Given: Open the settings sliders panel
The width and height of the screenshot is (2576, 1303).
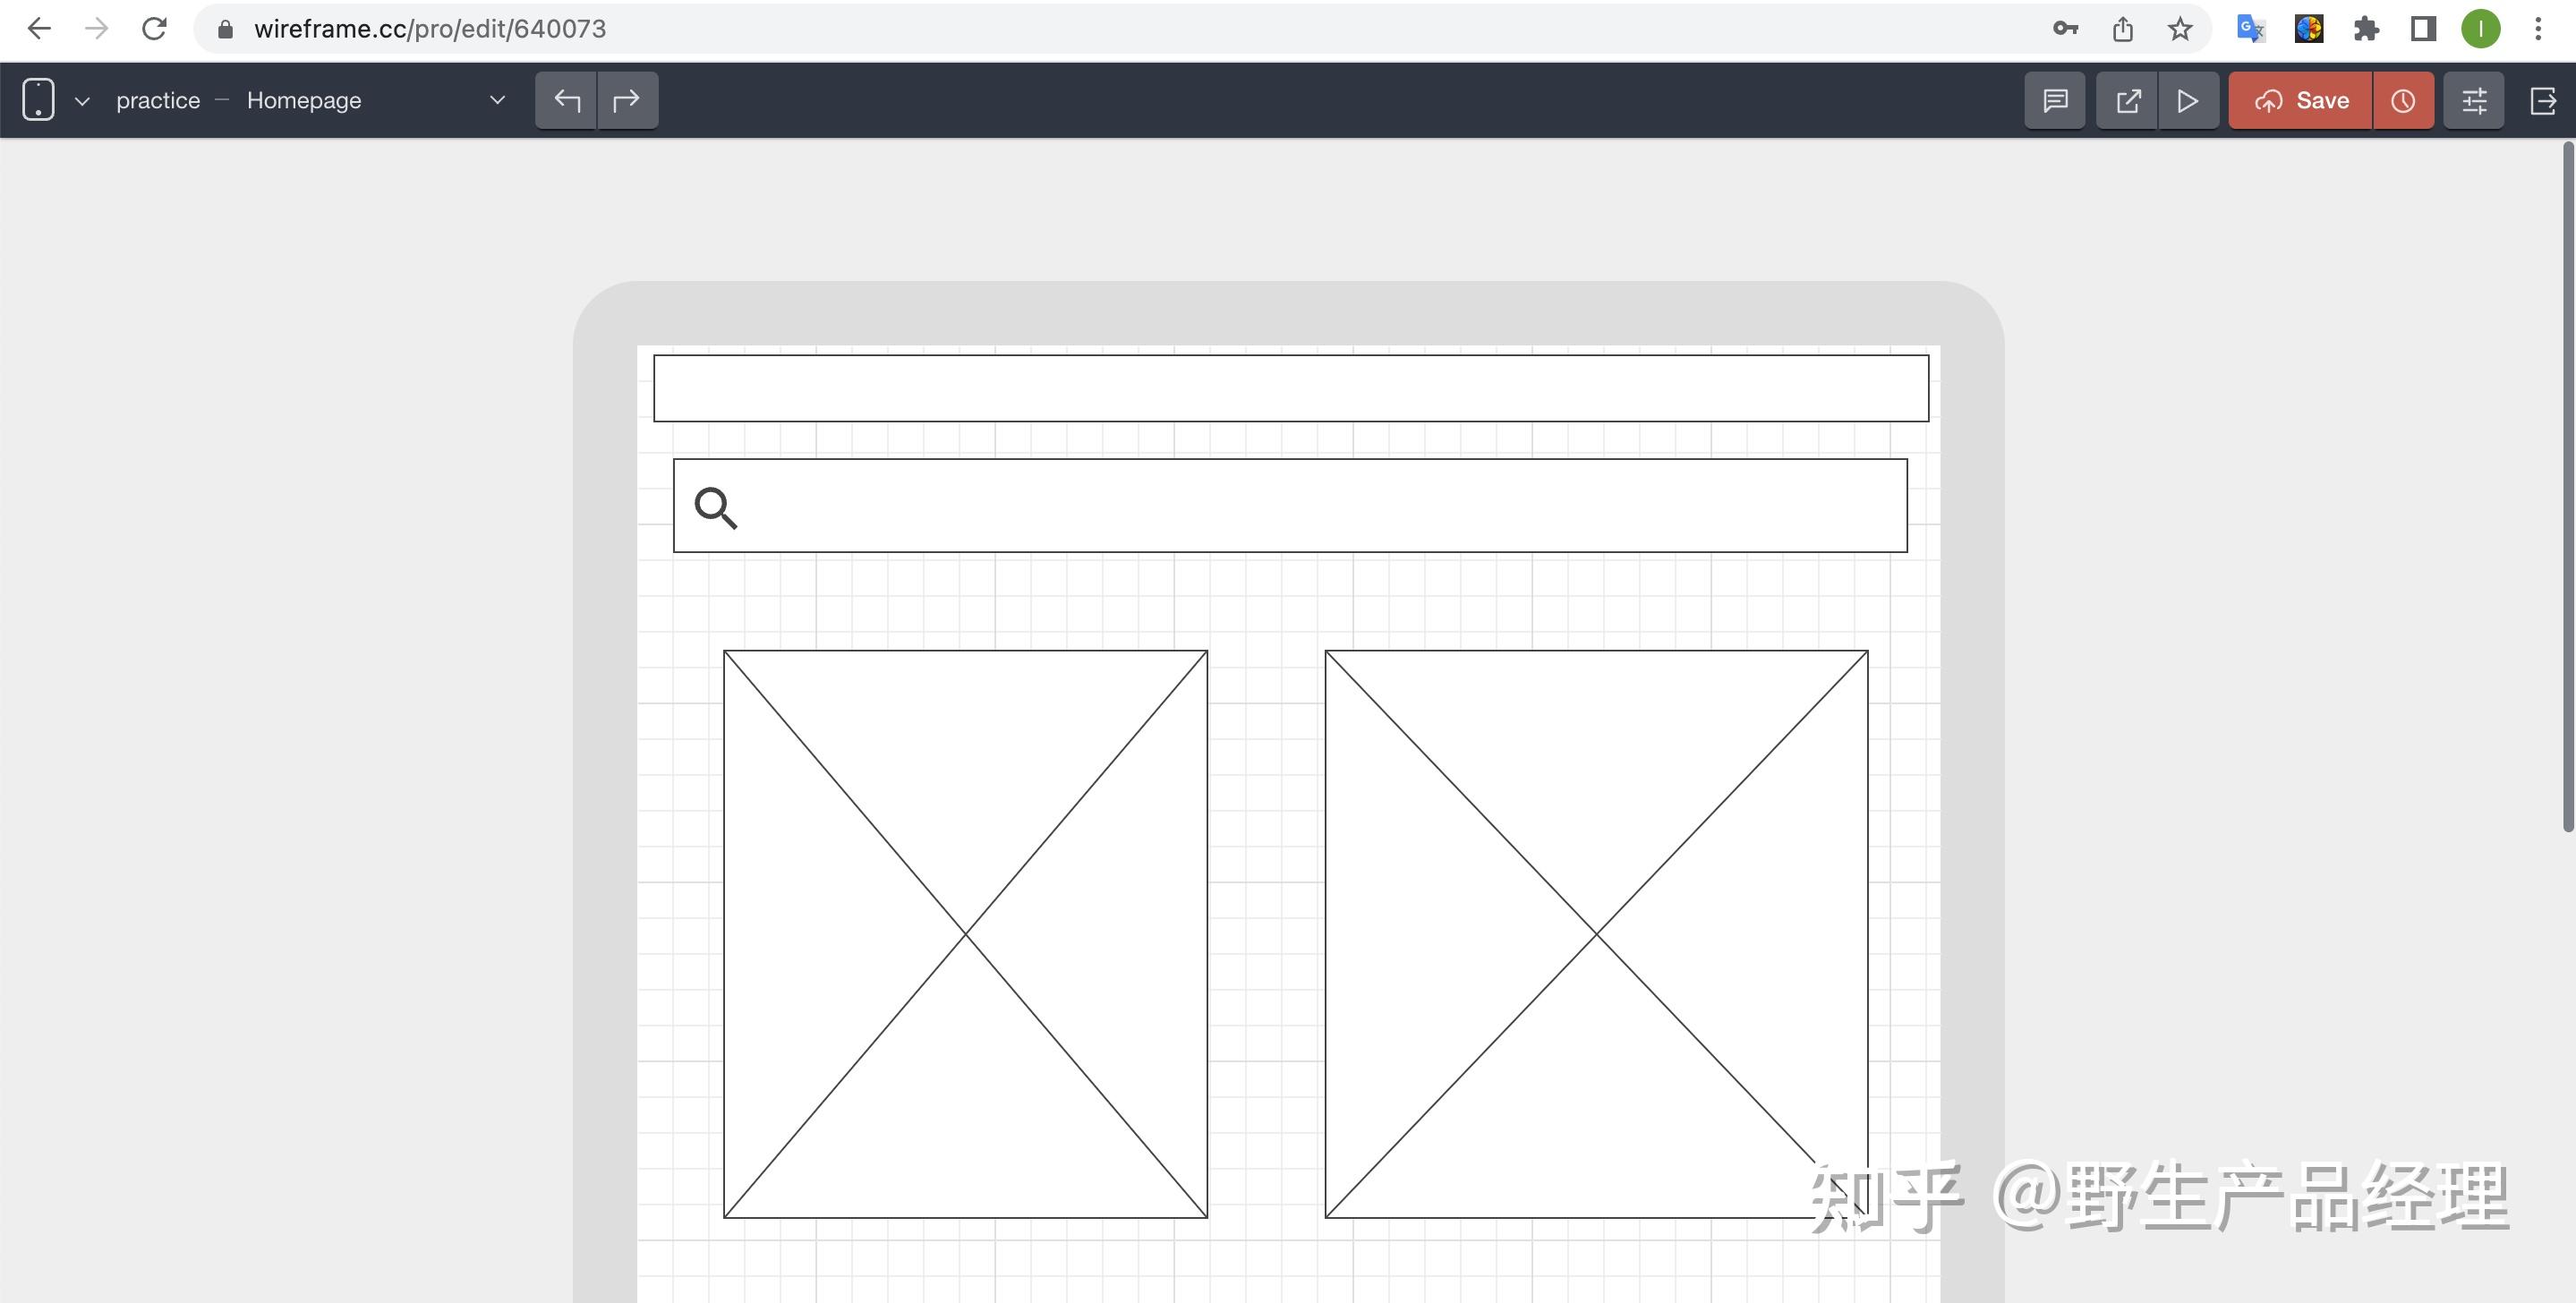Looking at the screenshot, I should (2474, 100).
